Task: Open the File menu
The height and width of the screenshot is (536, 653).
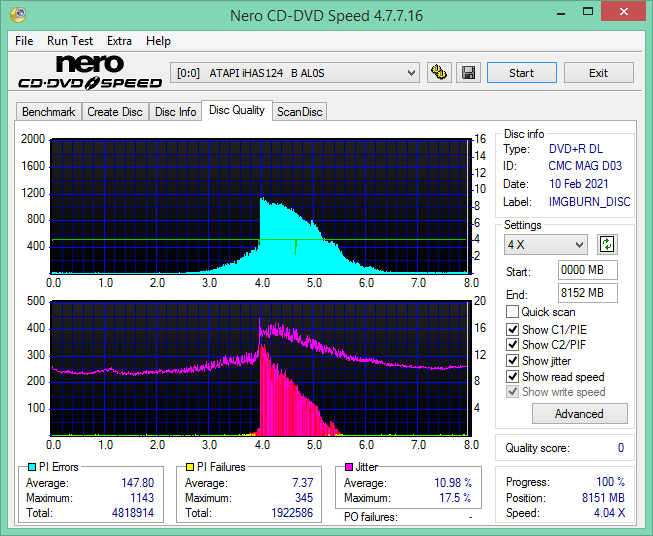Action: pos(24,41)
